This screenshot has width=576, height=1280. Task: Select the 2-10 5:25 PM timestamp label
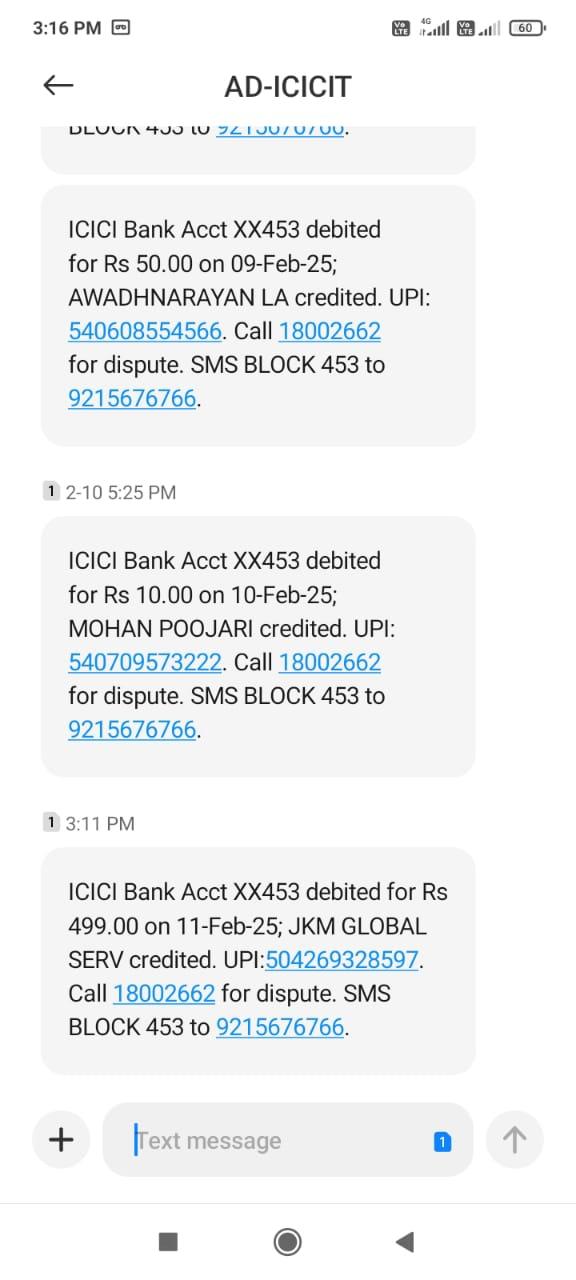click(120, 492)
